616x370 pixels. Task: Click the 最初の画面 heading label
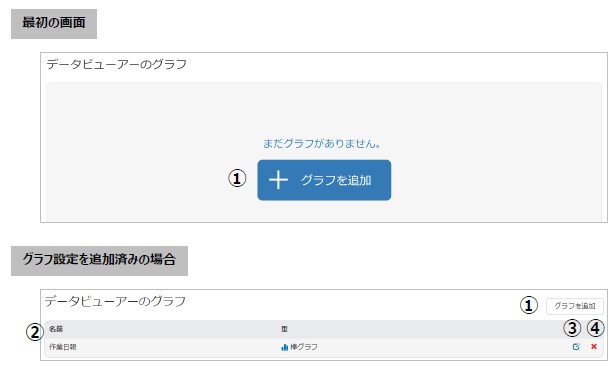(54, 23)
